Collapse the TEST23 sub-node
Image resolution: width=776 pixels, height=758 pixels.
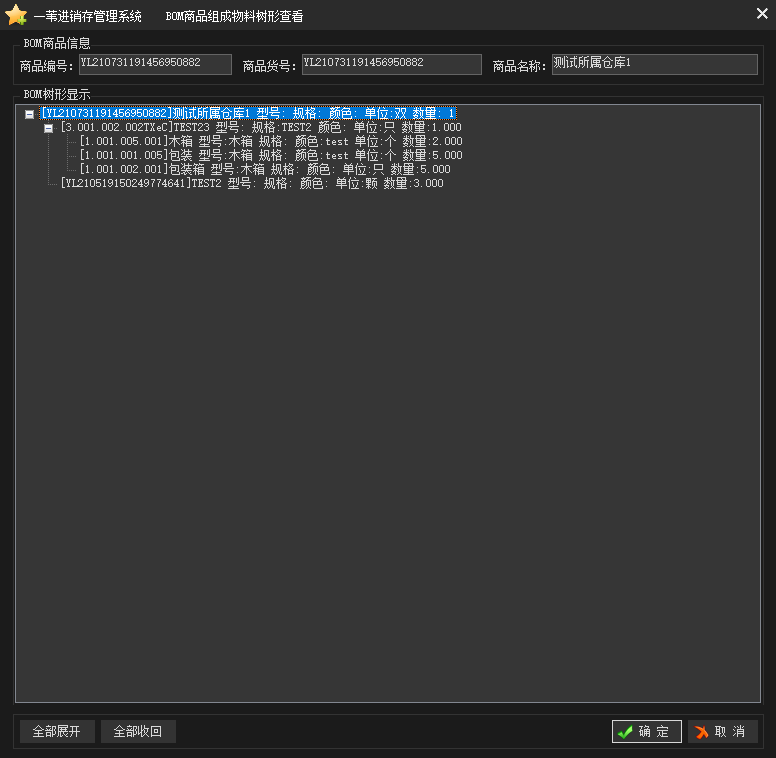coord(48,129)
